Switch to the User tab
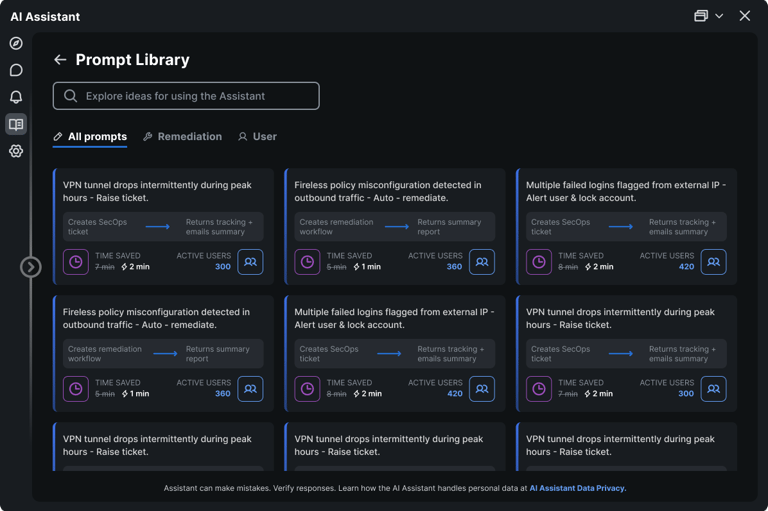This screenshot has height=511, width=768. tap(257, 137)
